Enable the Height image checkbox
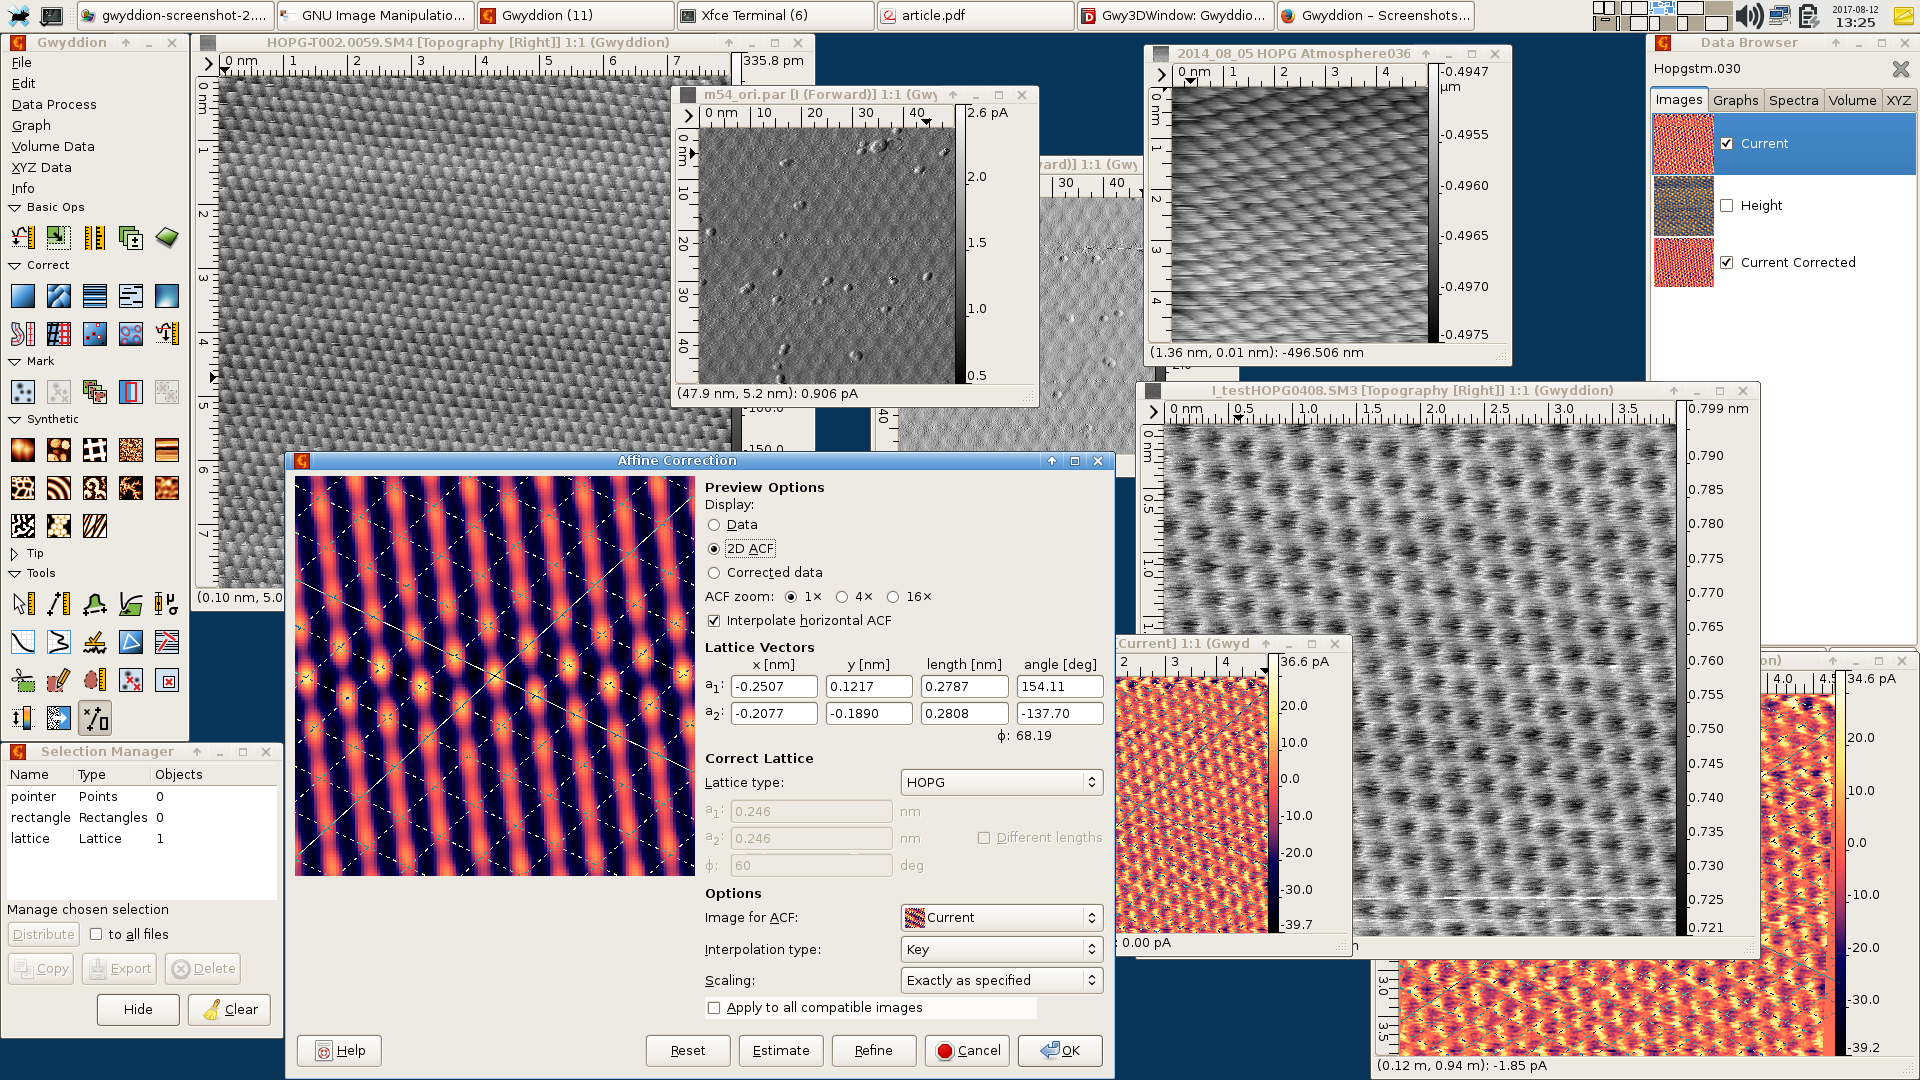This screenshot has width=1920, height=1080. 1726,206
